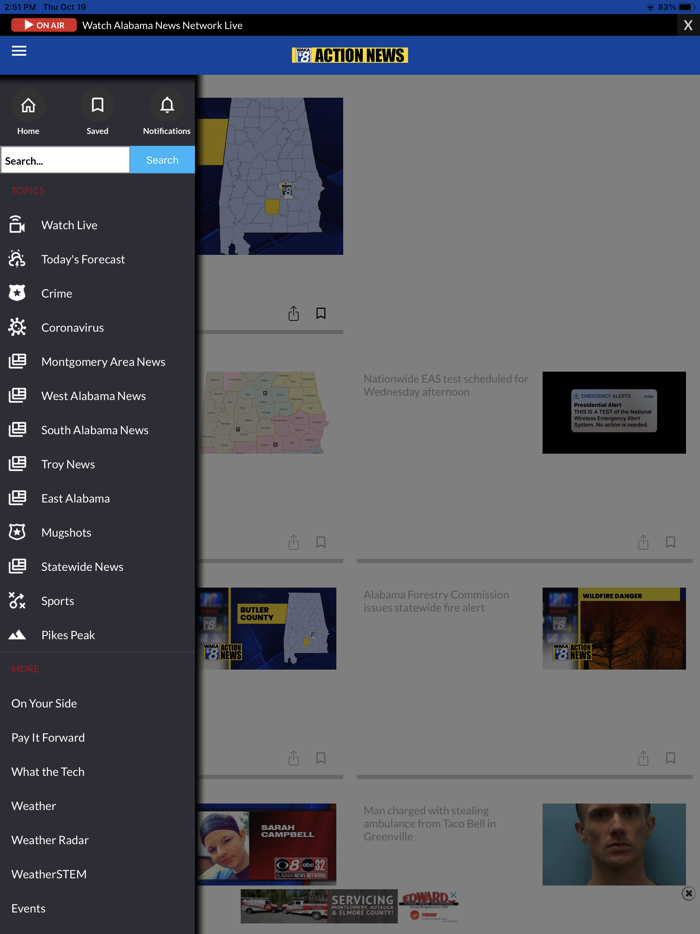The image size is (700, 934).
Task: View the suspect mugshot thumbnail
Action: (x=614, y=844)
